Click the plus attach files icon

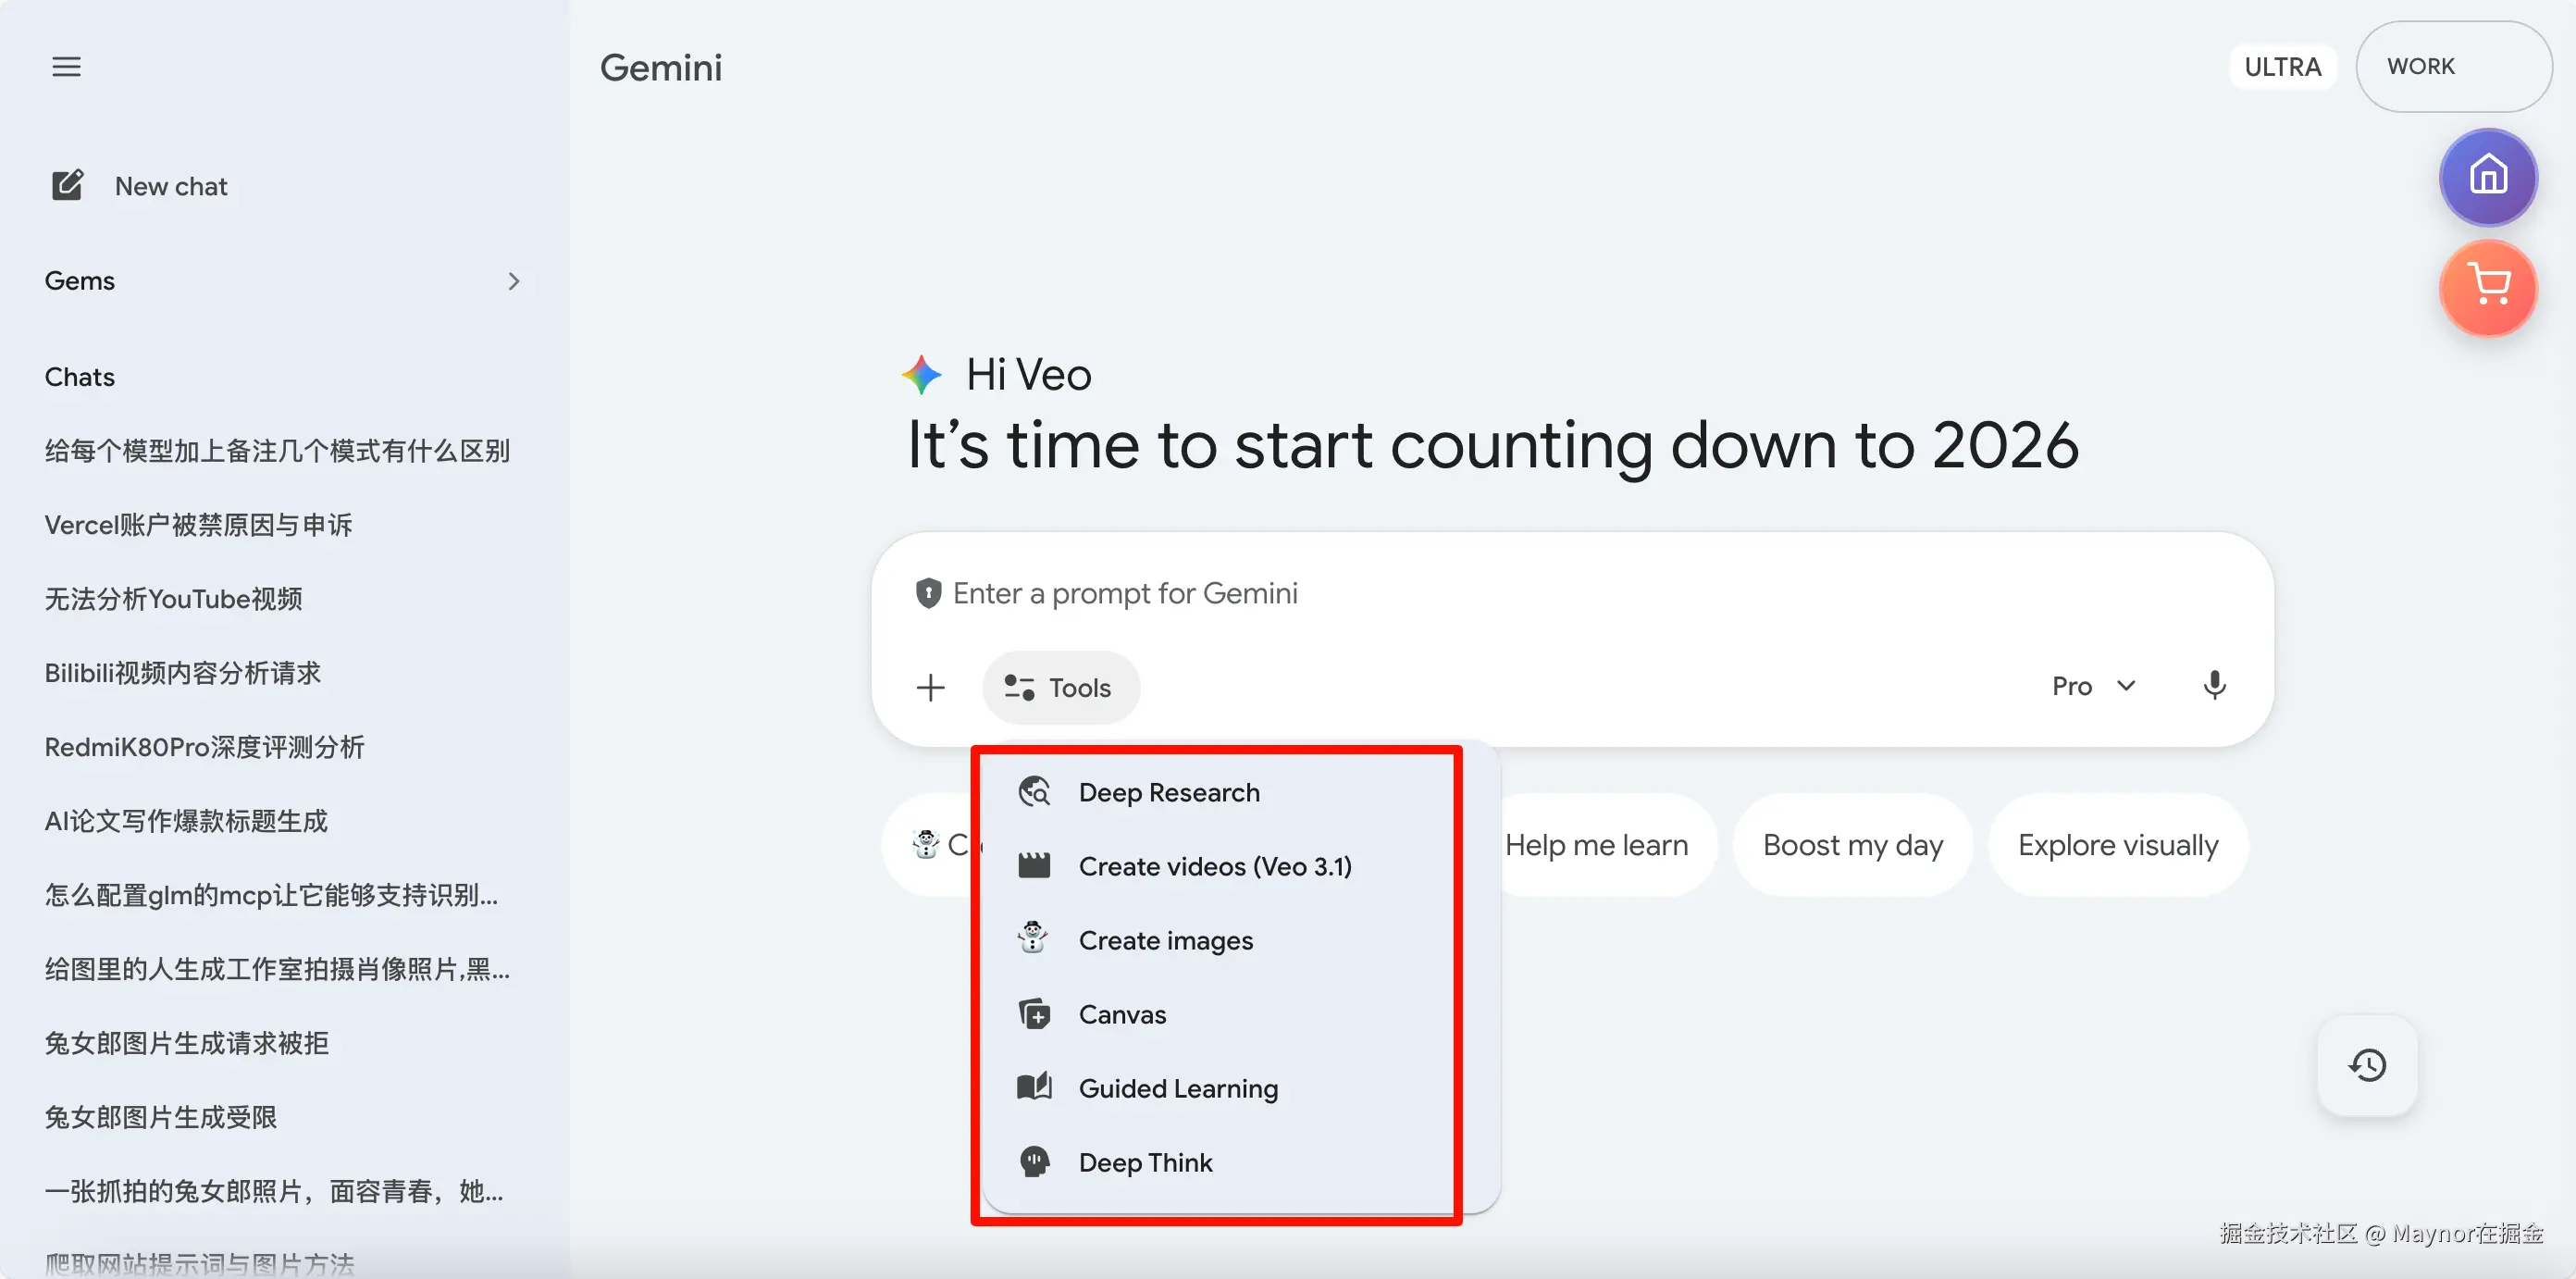pos(930,688)
